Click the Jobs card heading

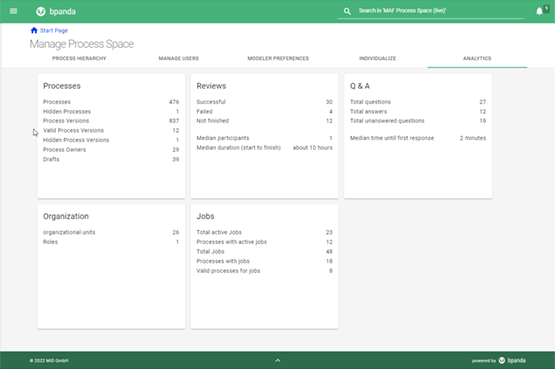pos(205,216)
